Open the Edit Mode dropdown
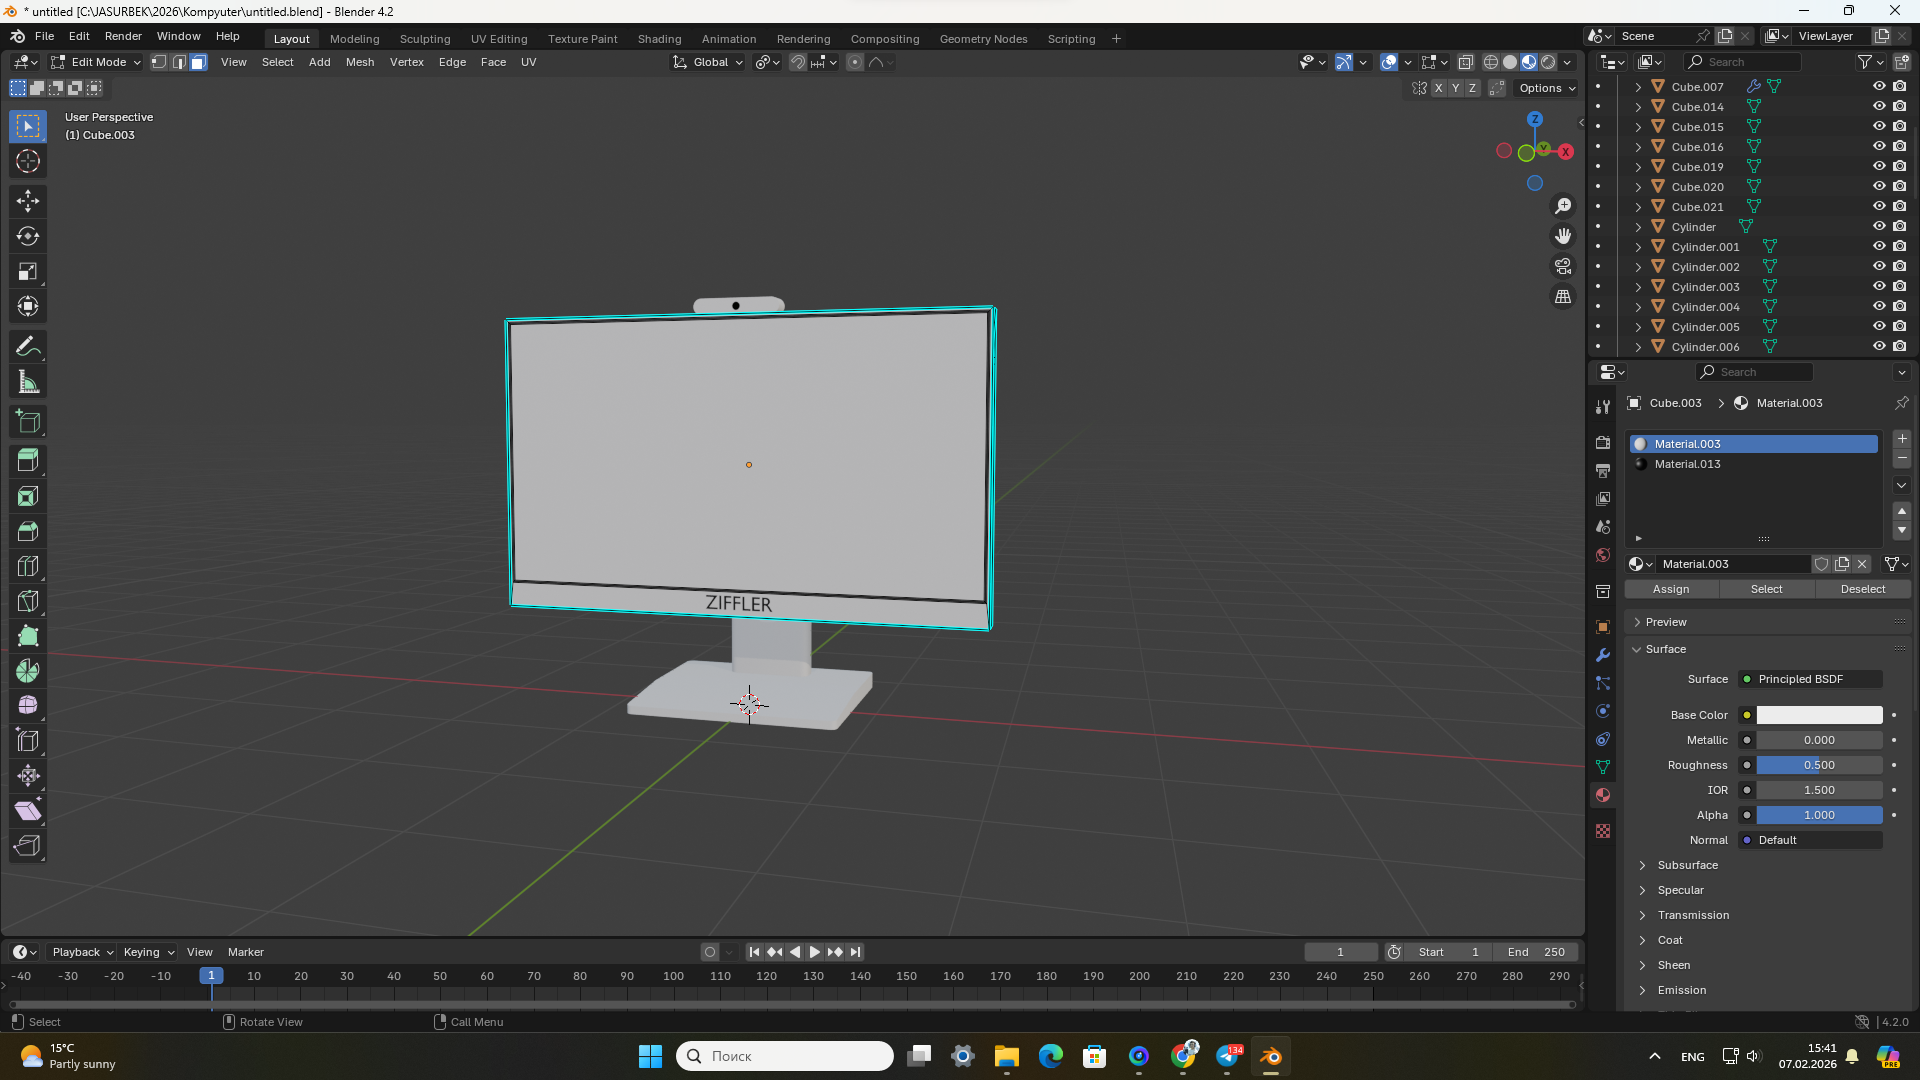The width and height of the screenshot is (1920, 1080). pyautogui.click(x=97, y=62)
